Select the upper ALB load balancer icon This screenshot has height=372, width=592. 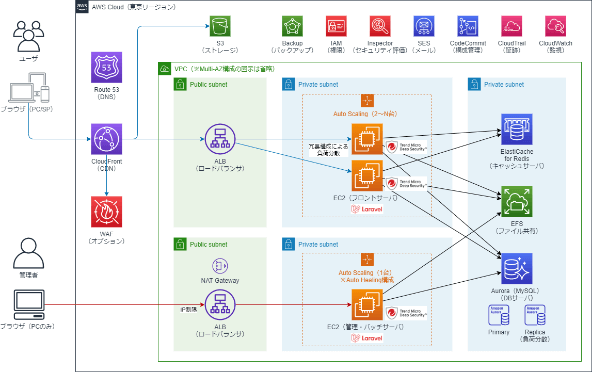pyautogui.click(x=220, y=139)
